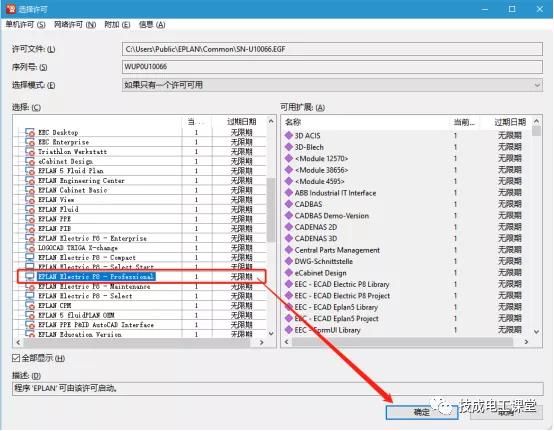The height and width of the screenshot is (431, 554).
Task: Click the Triathlon Werkstatt license icon
Action: coord(30,152)
